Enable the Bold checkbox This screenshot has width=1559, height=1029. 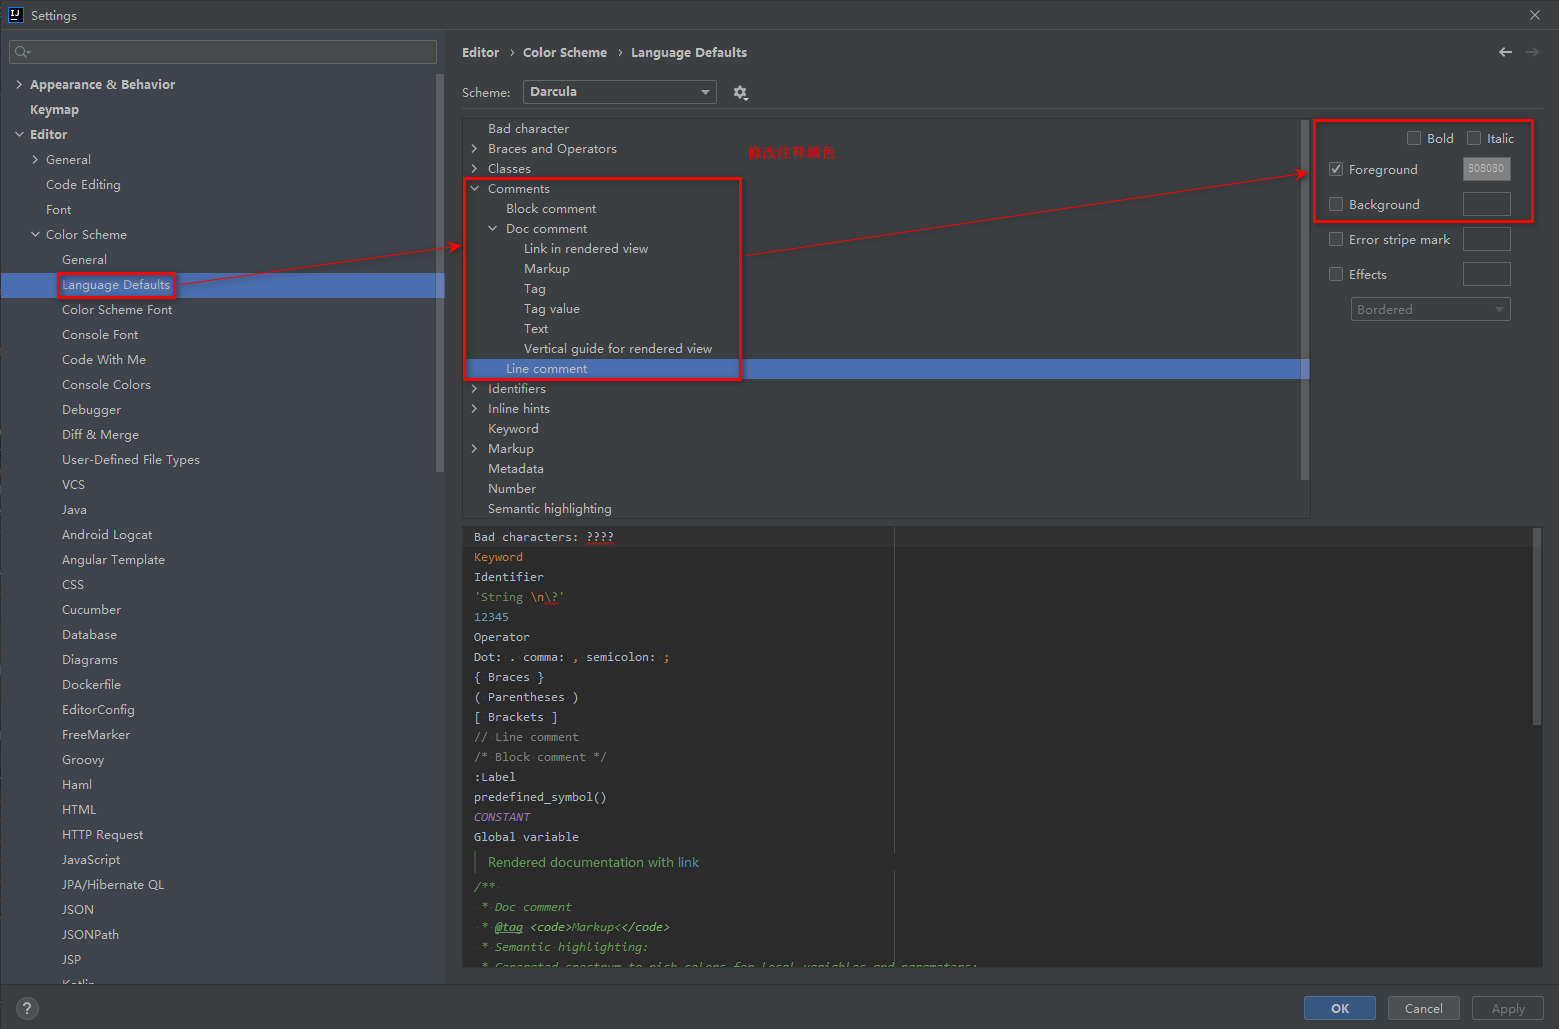(x=1414, y=138)
